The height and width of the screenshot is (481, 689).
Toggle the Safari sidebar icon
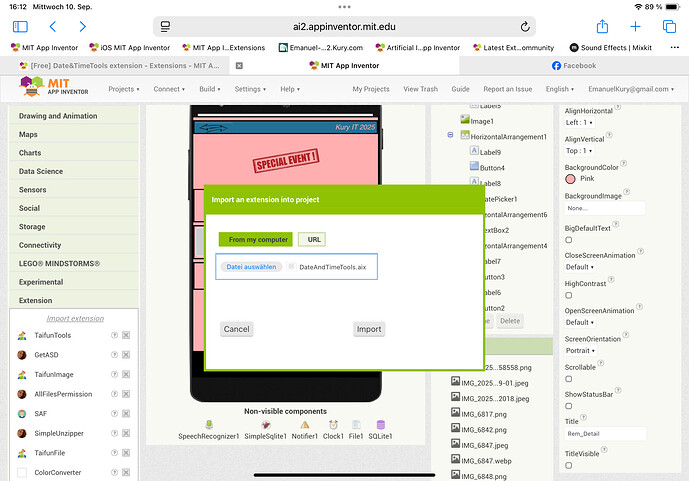tap(20, 27)
